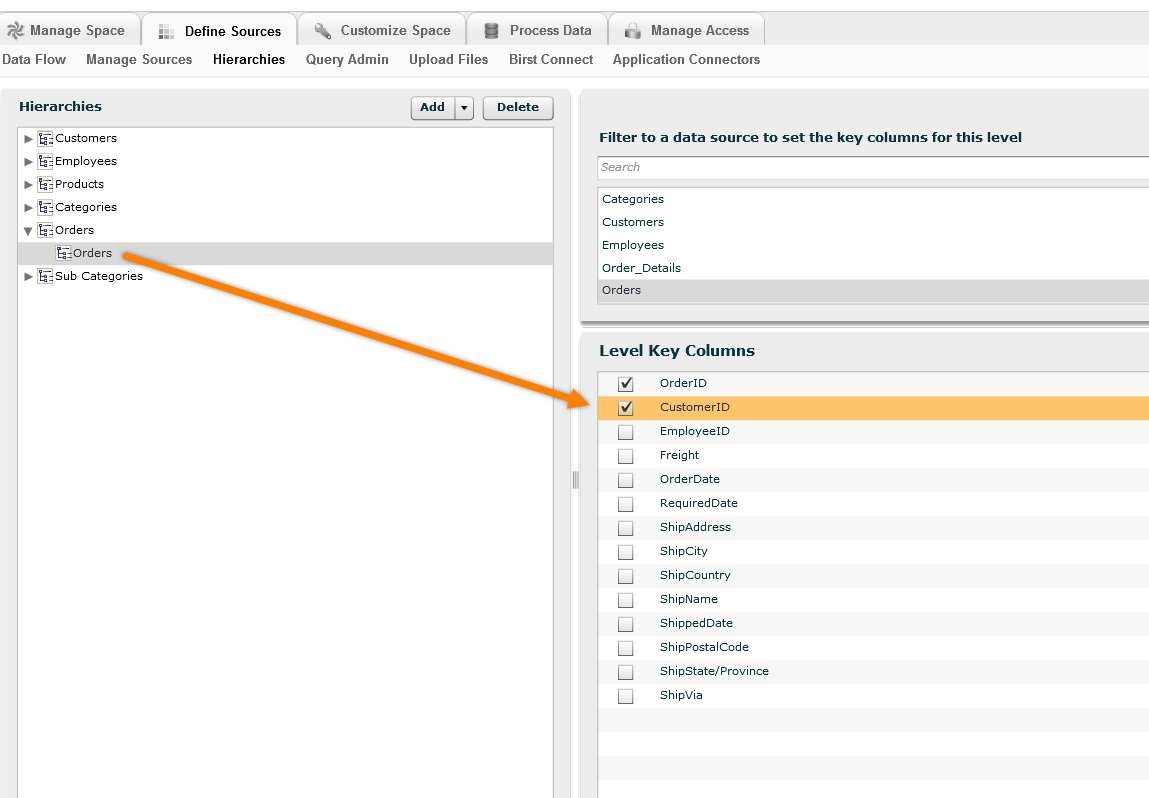Click the Employees hierarchy icon
Screen dimensions: 1149x798
pyautogui.click(x=45, y=161)
